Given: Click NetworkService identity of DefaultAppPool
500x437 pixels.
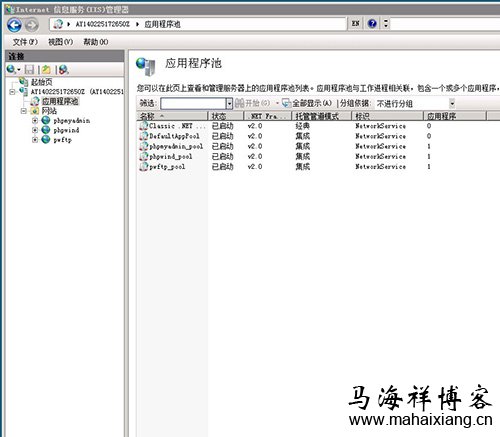Looking at the screenshot, I should click(x=380, y=136).
